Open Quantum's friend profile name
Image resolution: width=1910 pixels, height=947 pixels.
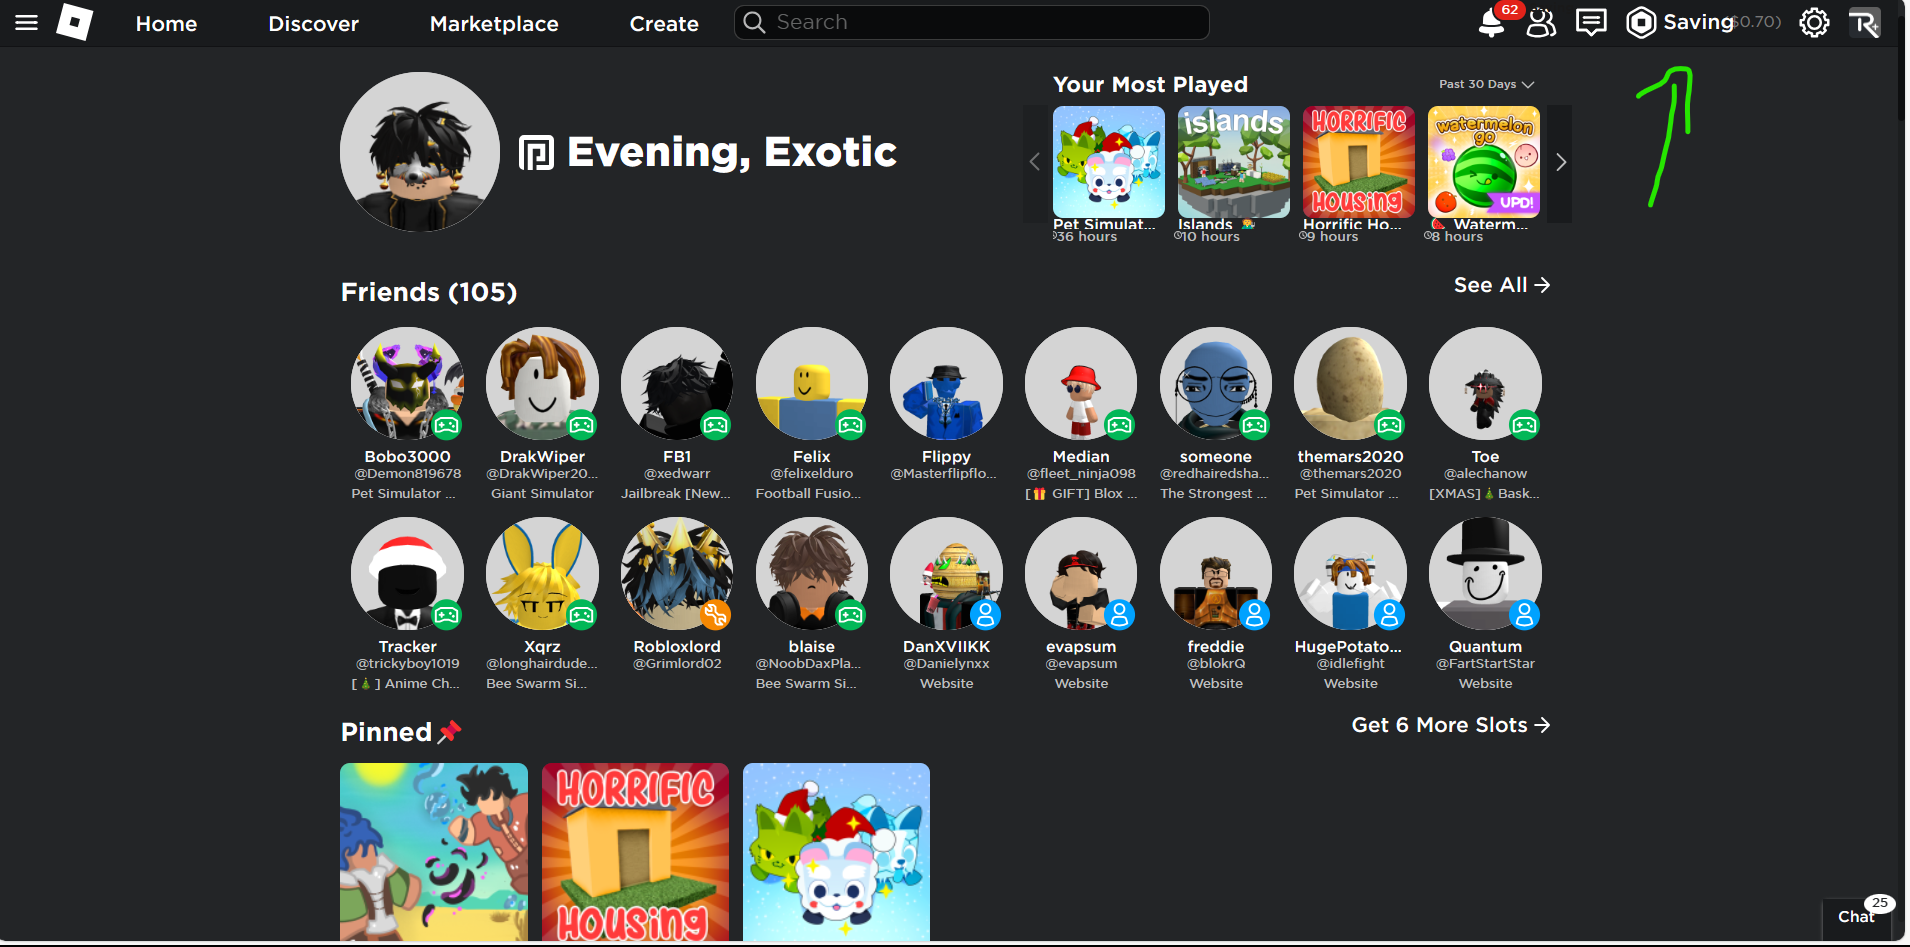(x=1485, y=646)
